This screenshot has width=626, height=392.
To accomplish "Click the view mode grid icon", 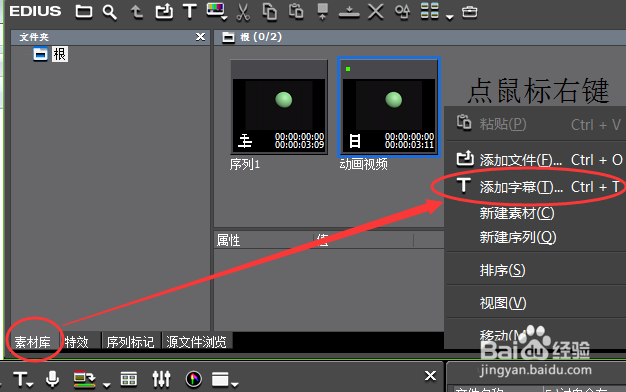I will click(430, 11).
